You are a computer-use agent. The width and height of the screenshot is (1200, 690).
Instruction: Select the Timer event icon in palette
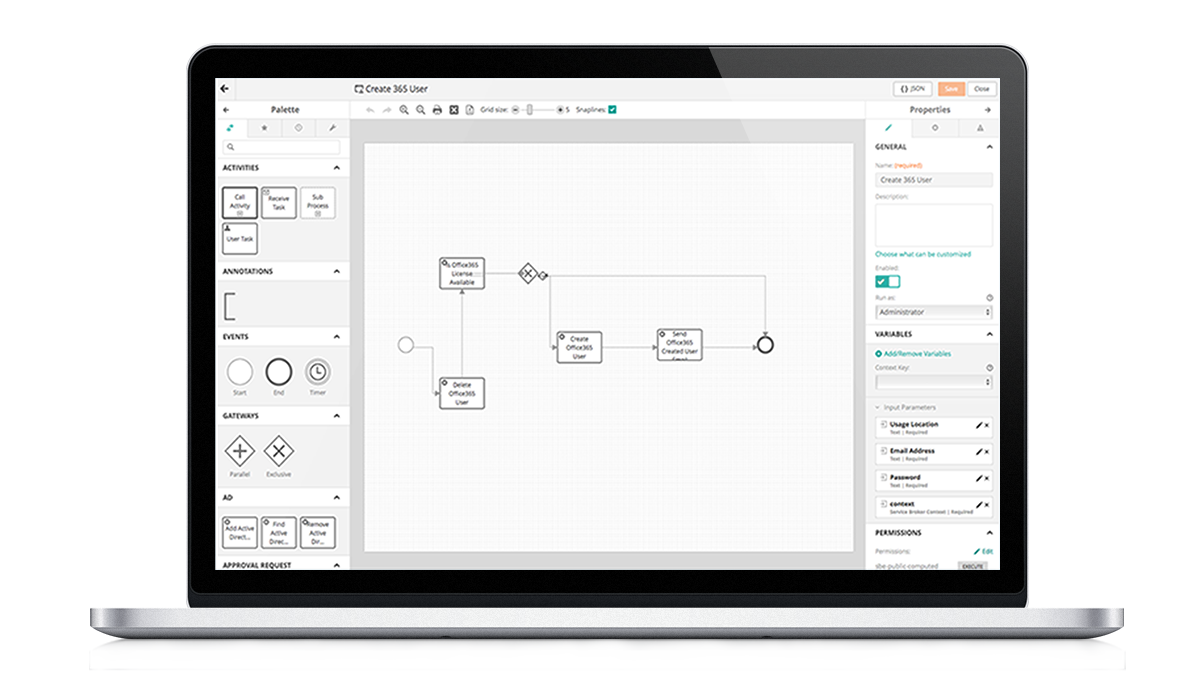click(x=317, y=372)
